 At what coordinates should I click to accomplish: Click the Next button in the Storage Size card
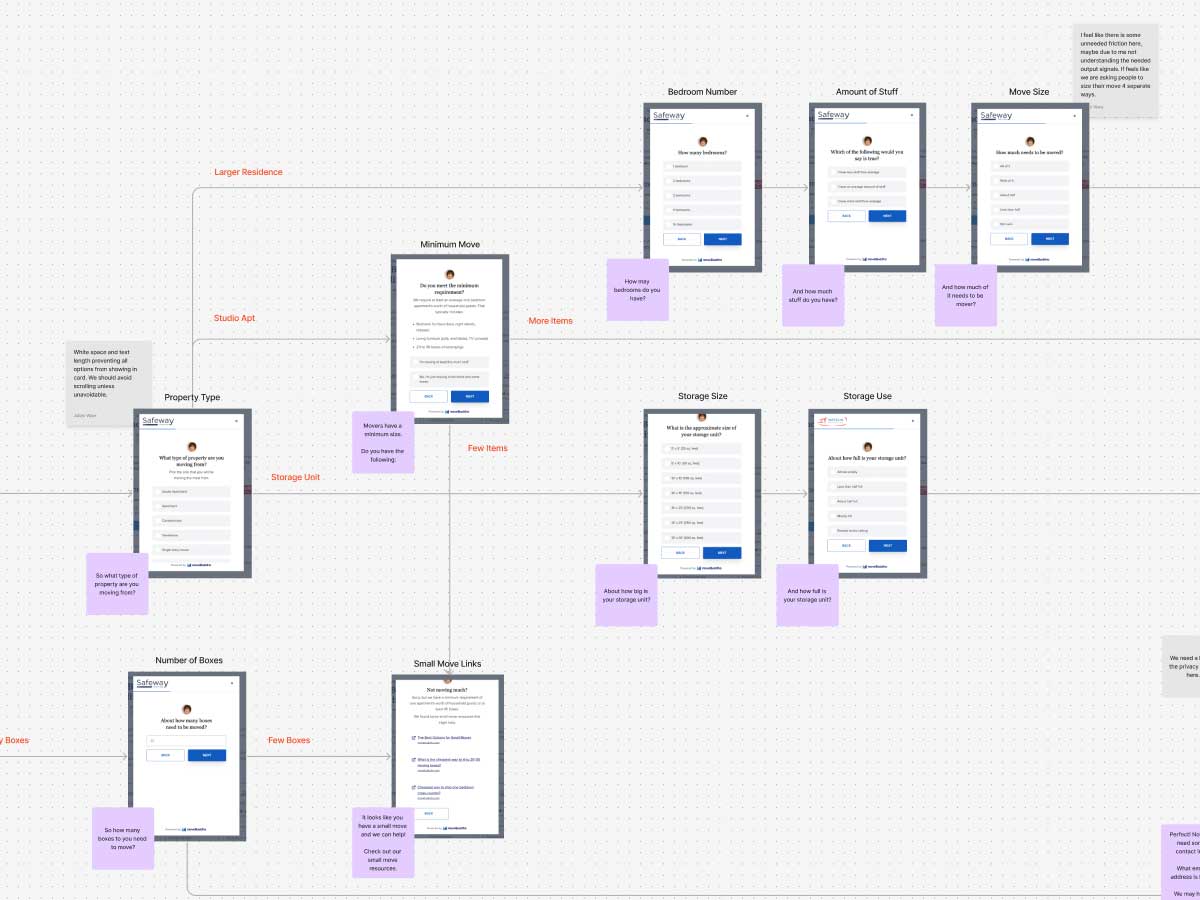pyautogui.click(x=722, y=553)
